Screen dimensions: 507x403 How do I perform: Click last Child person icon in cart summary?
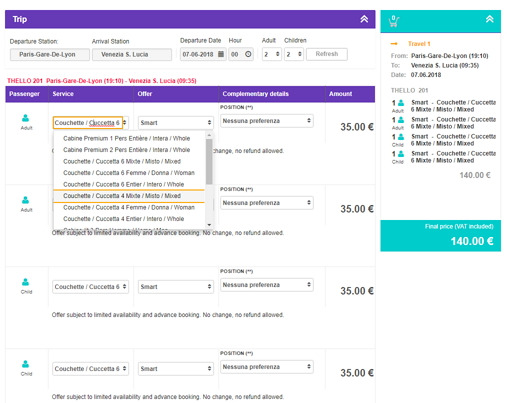coord(401,154)
